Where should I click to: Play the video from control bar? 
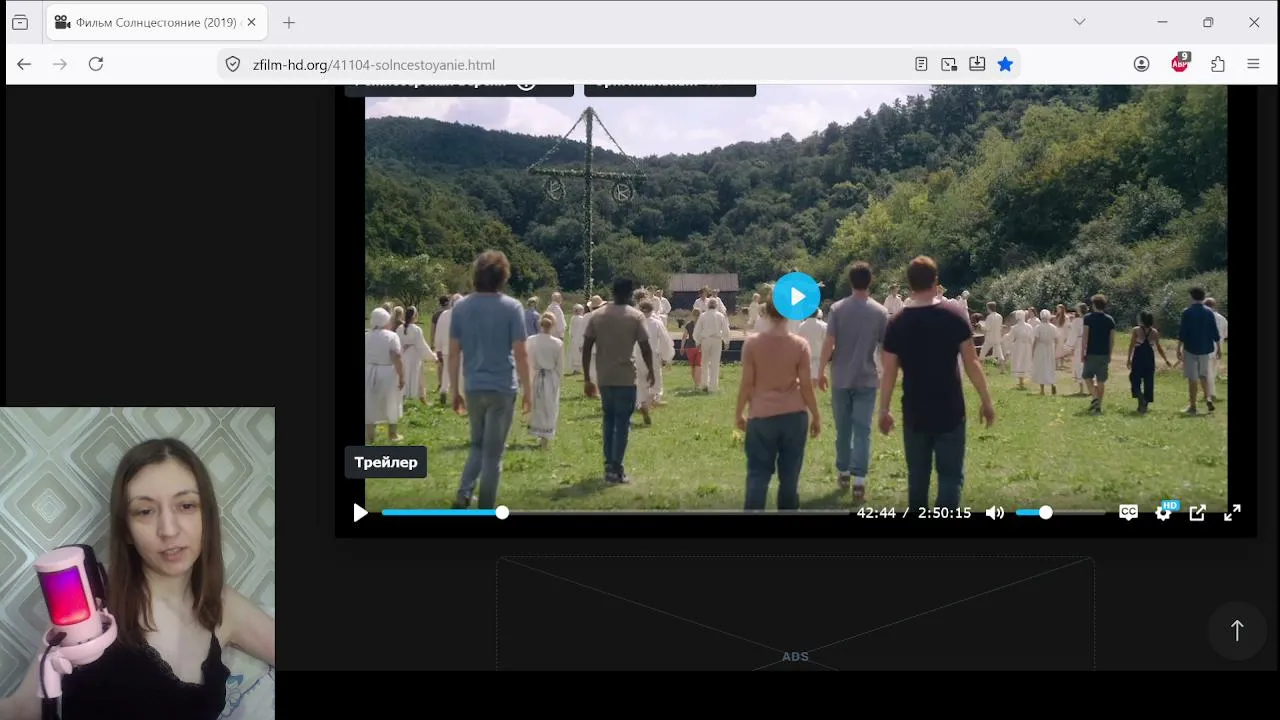pyautogui.click(x=360, y=513)
